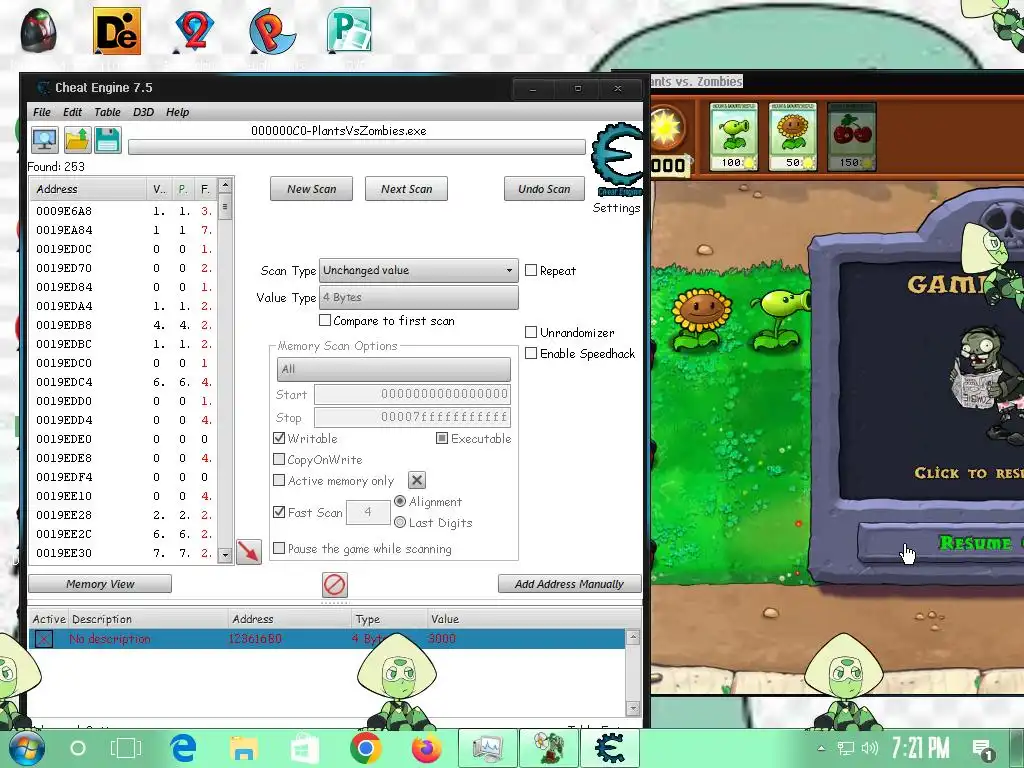Click the Stop address input field

412,417
